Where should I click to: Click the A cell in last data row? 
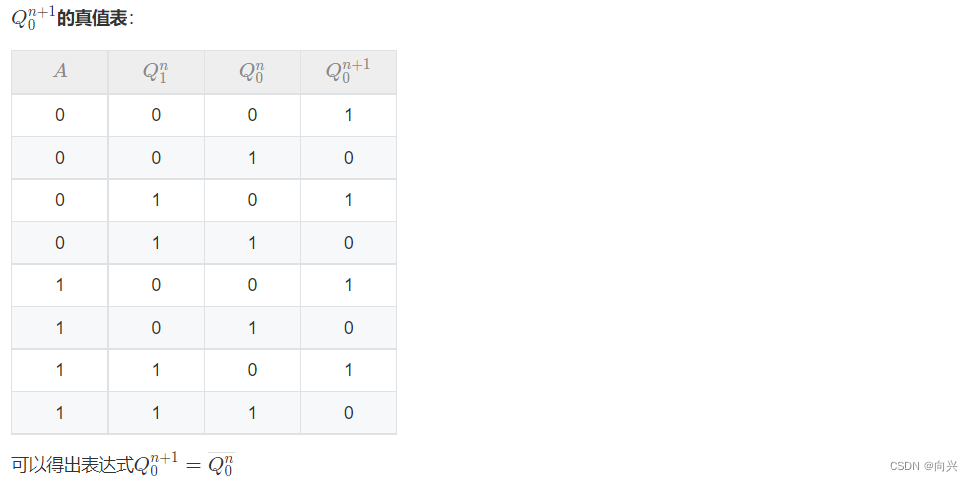60,413
